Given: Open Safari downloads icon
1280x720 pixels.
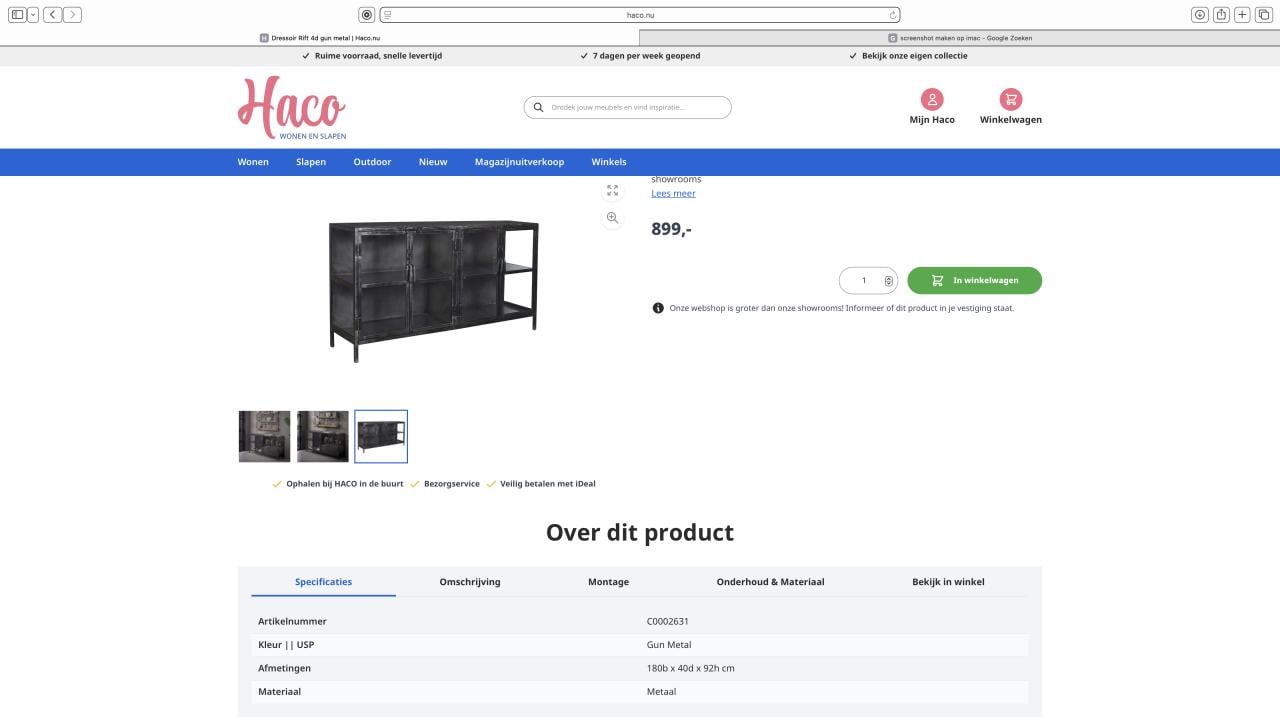Looking at the screenshot, I should [x=1200, y=15].
